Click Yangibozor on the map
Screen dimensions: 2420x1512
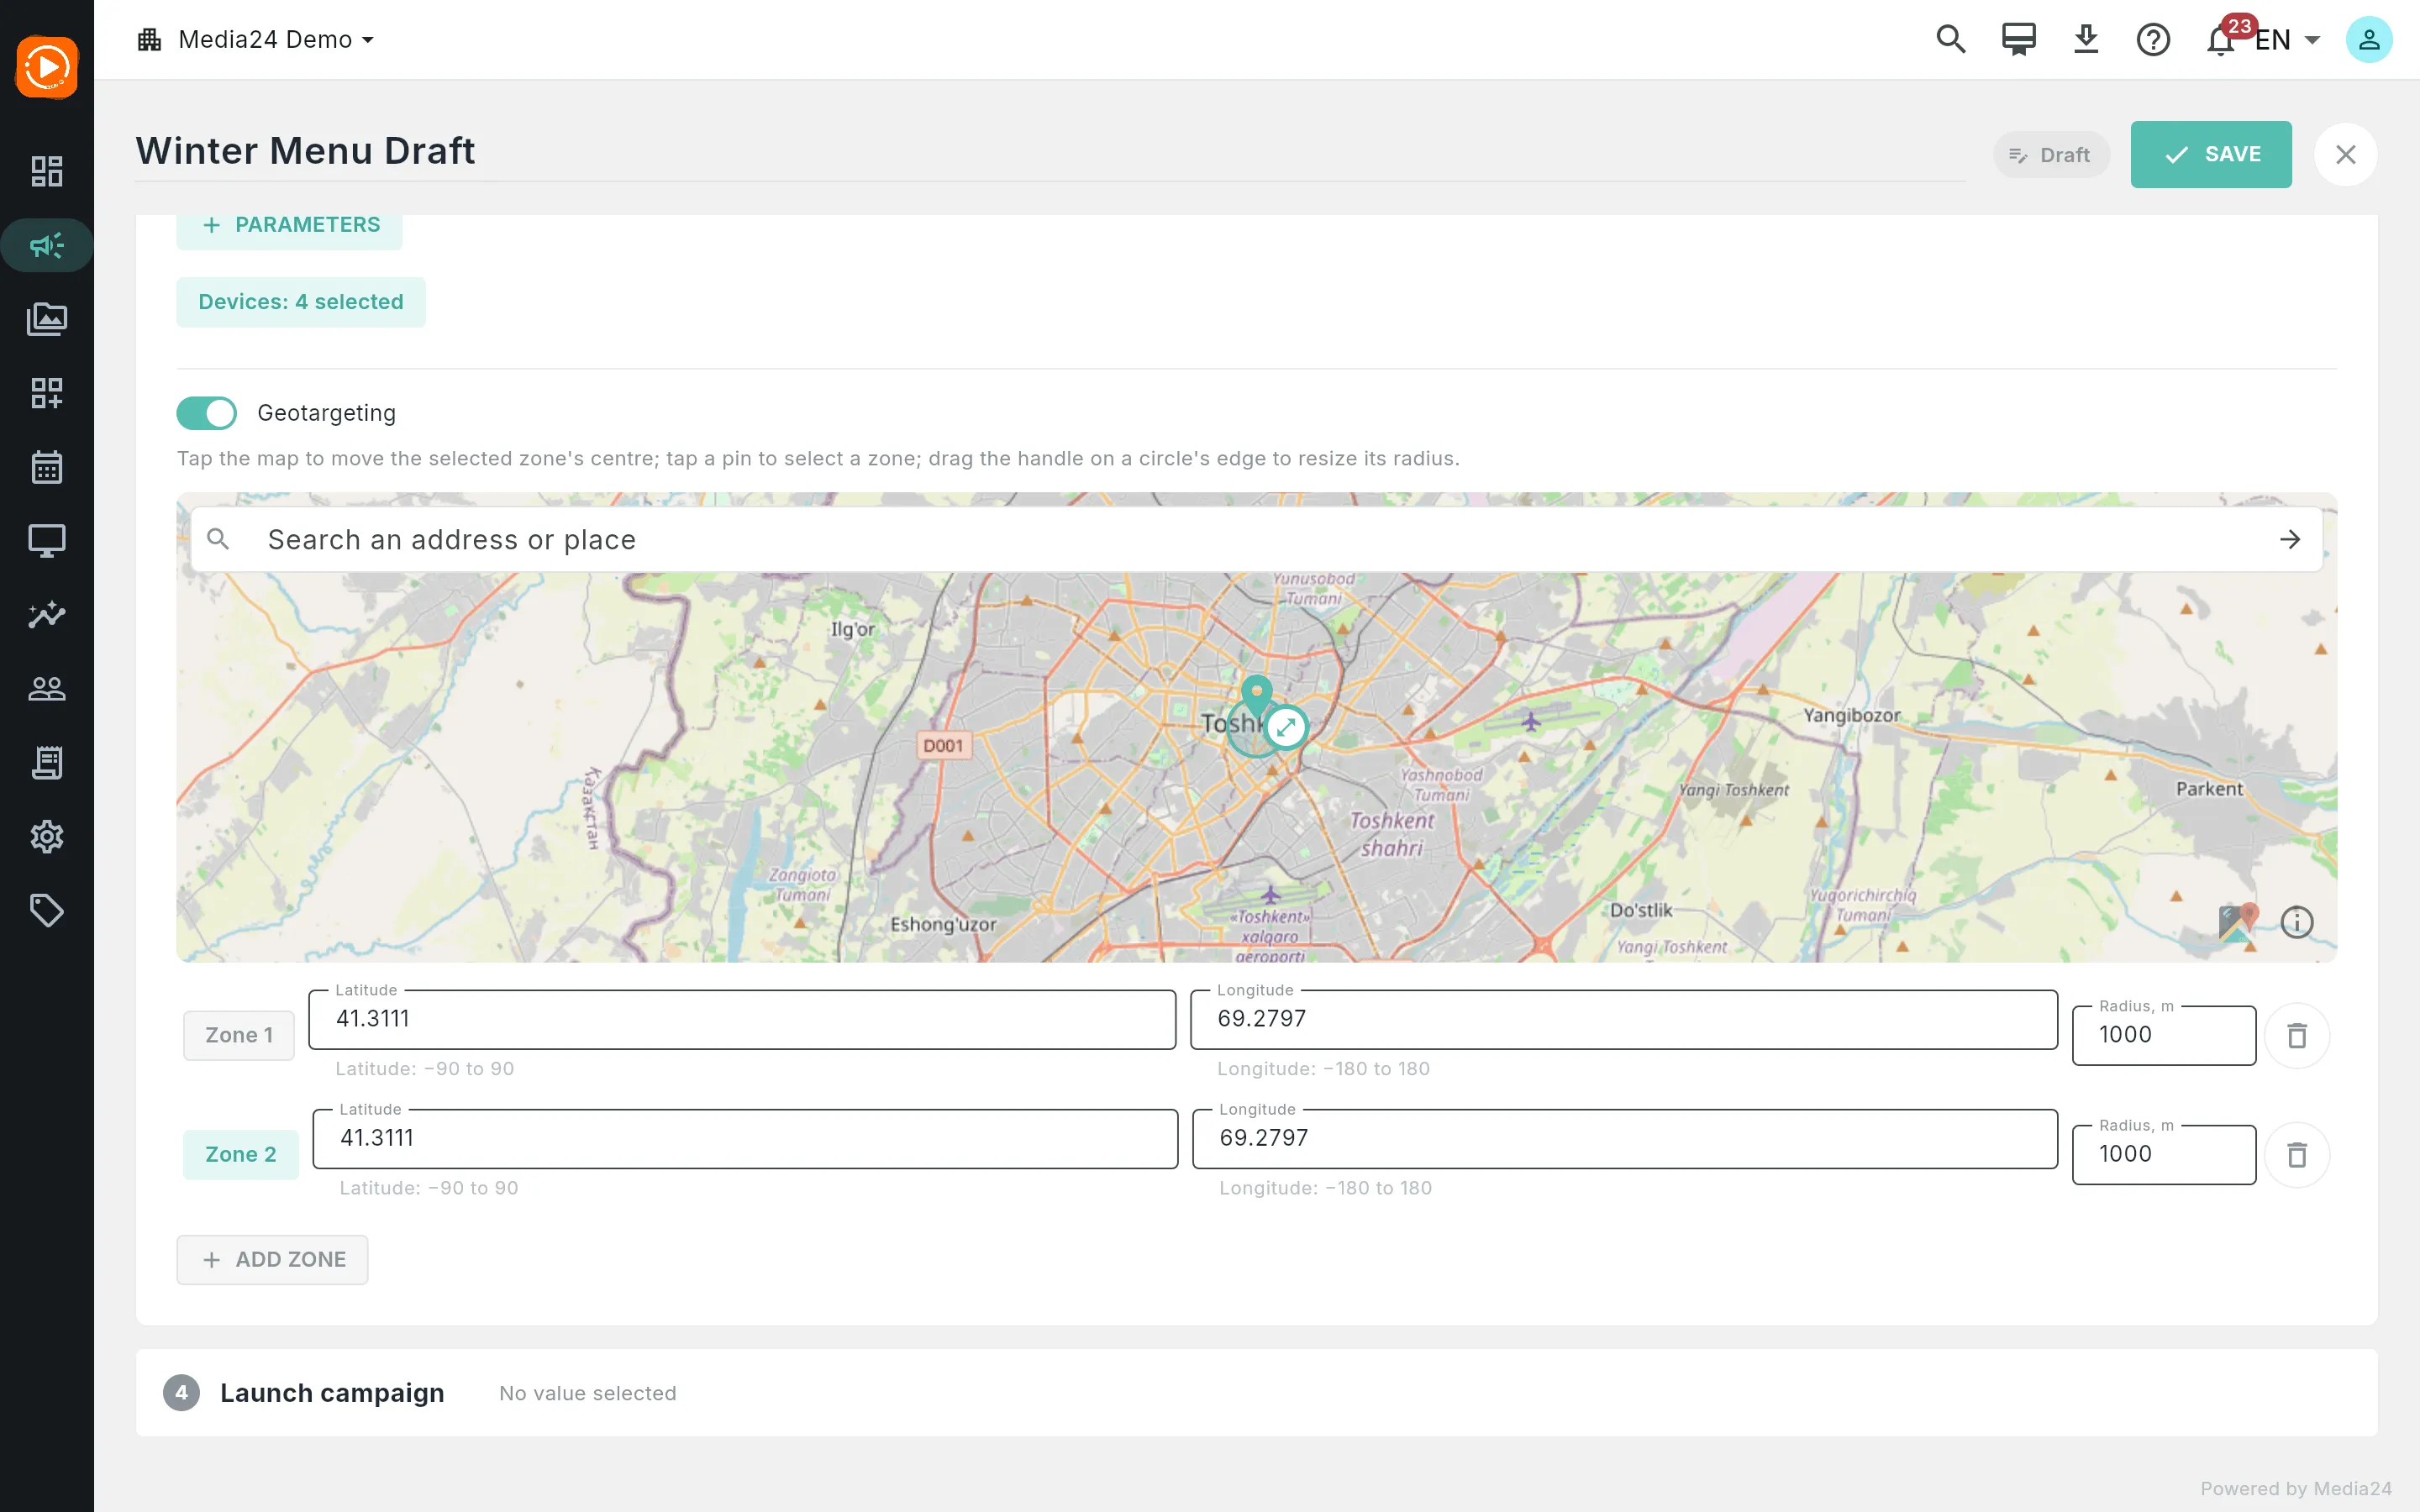(1852, 715)
